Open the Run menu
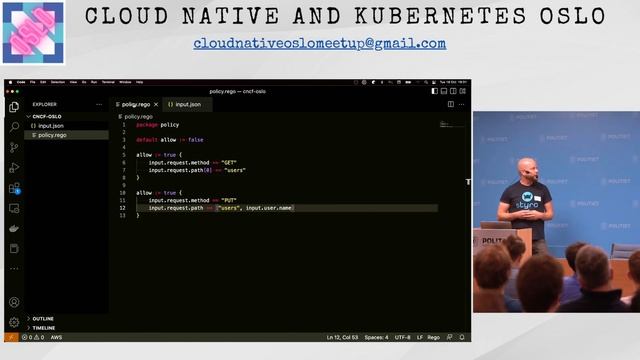The image size is (640, 360). pyautogui.click(x=94, y=82)
